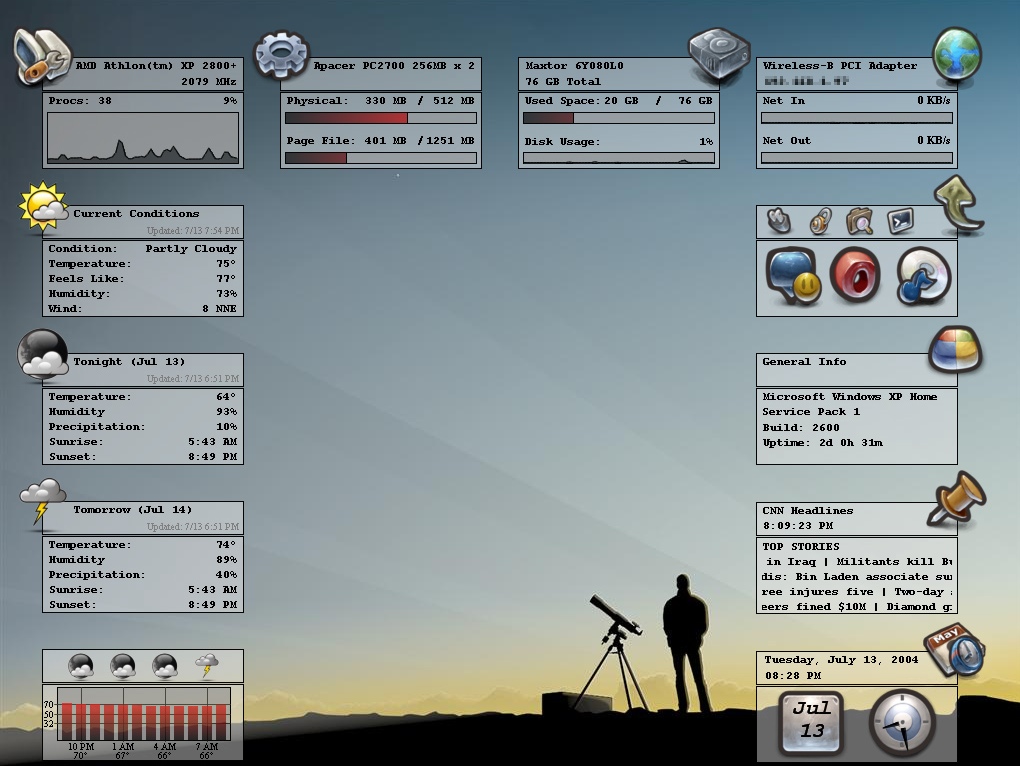Click the Jul 13 calendar date icon

click(x=812, y=722)
